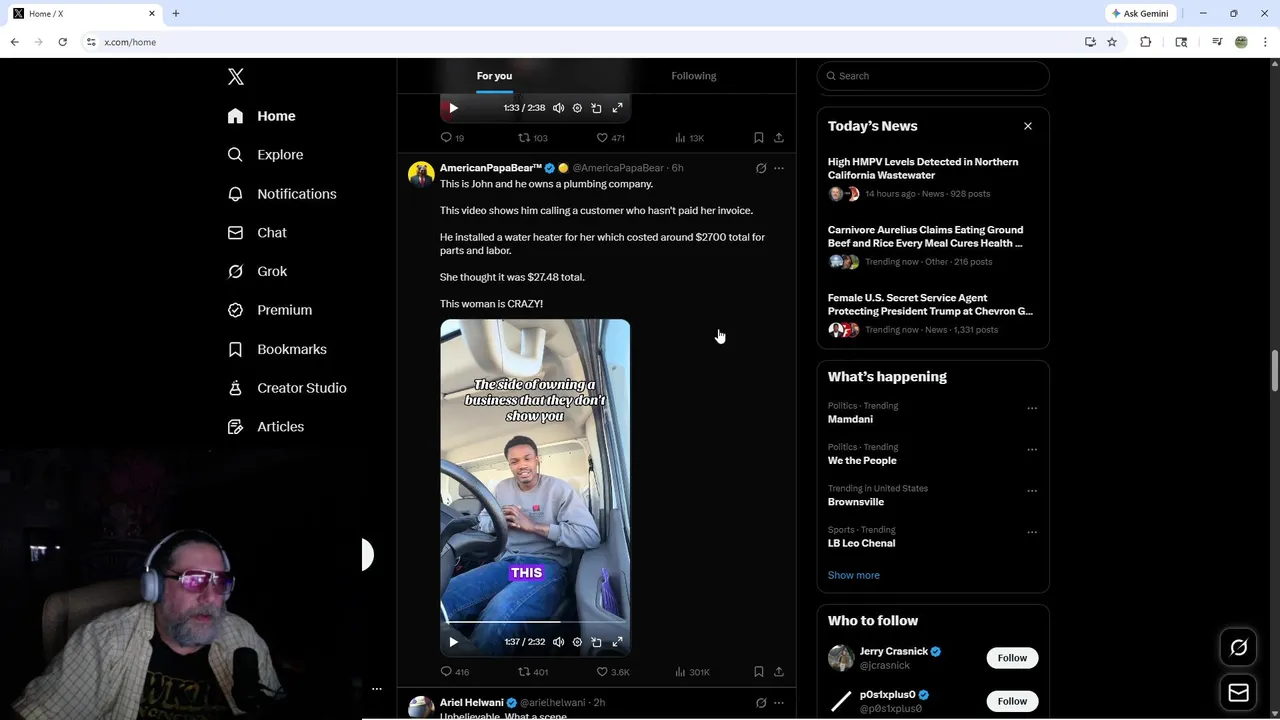Open Grok in the sidebar
The image size is (1280, 720).
[x=257, y=271]
